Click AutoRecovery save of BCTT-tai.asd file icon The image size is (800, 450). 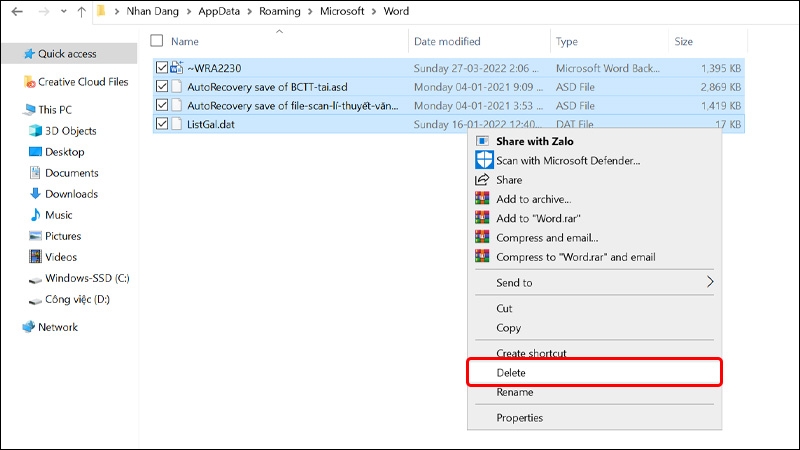coord(177,87)
